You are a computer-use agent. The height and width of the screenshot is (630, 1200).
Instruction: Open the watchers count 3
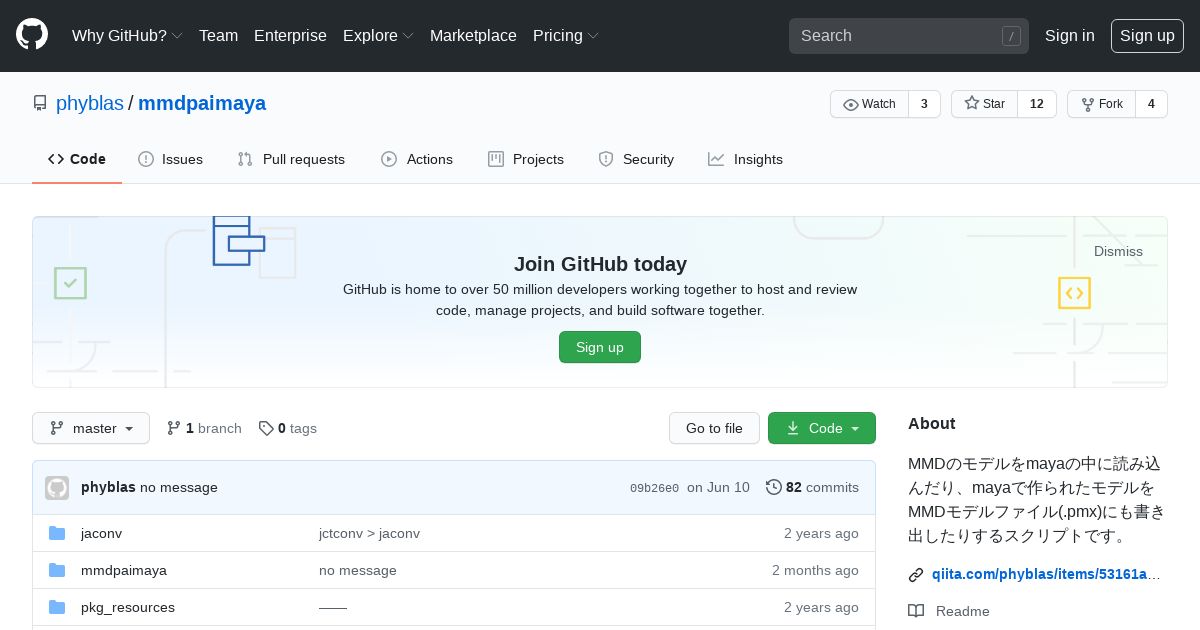coord(924,104)
